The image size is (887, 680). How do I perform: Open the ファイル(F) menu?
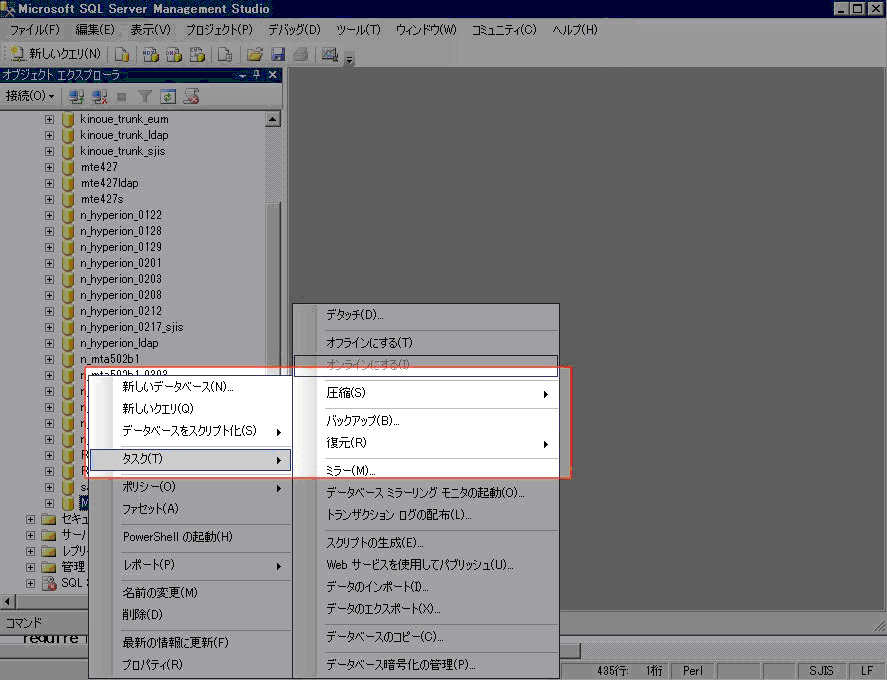(35, 30)
